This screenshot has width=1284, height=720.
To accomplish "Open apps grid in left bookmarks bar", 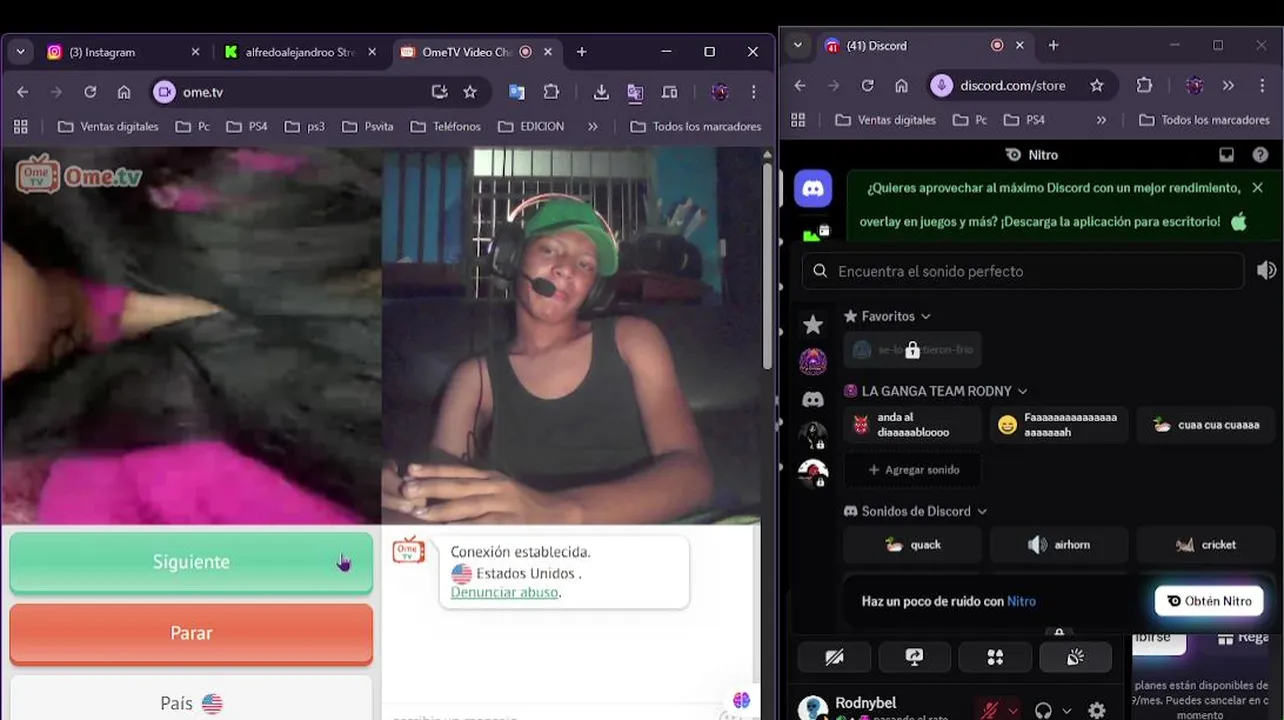I will (21, 127).
